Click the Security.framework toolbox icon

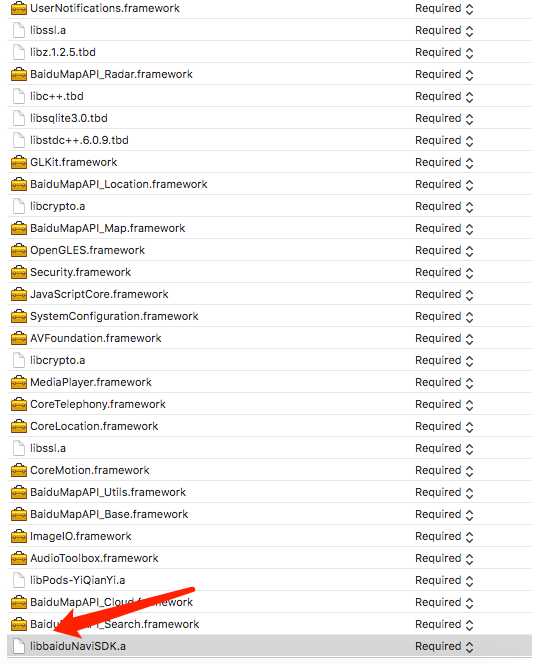point(19,273)
